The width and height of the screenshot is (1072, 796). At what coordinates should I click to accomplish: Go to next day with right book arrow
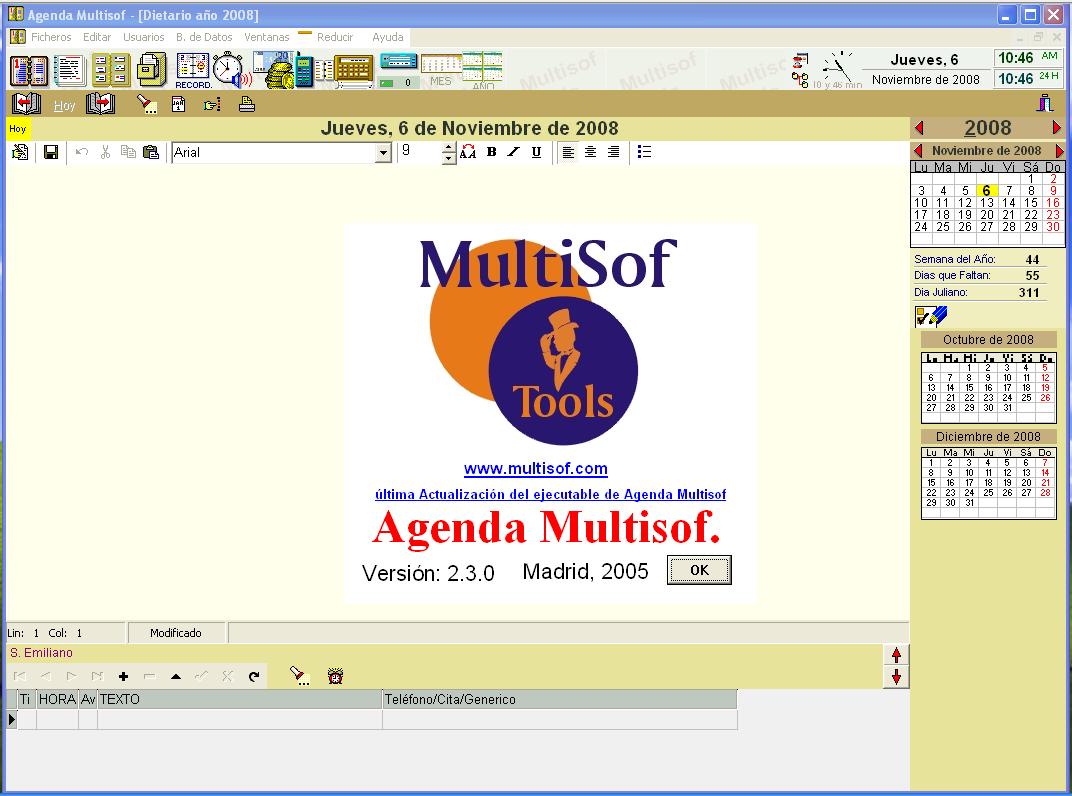tap(100, 104)
